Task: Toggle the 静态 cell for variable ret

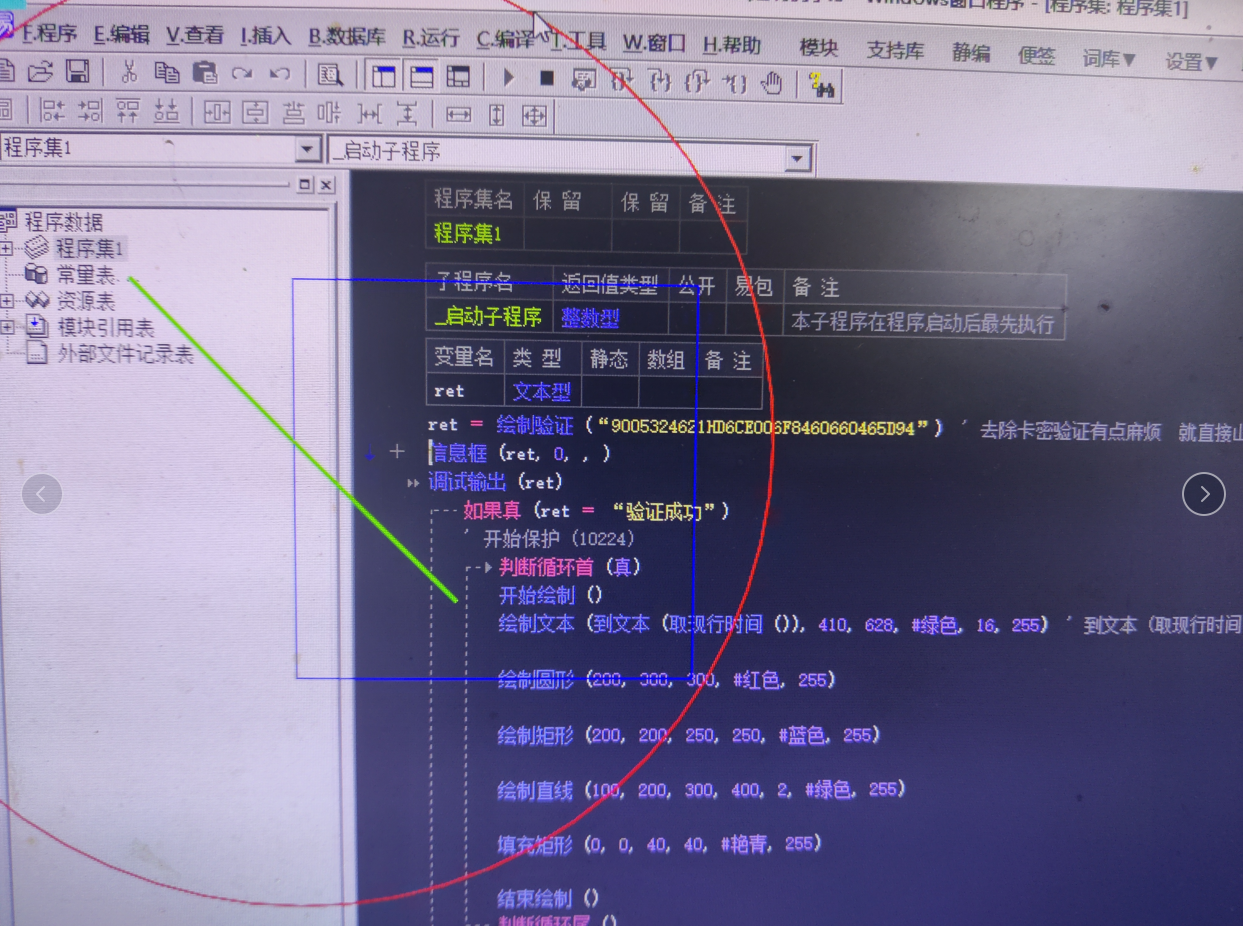Action: tap(610, 391)
